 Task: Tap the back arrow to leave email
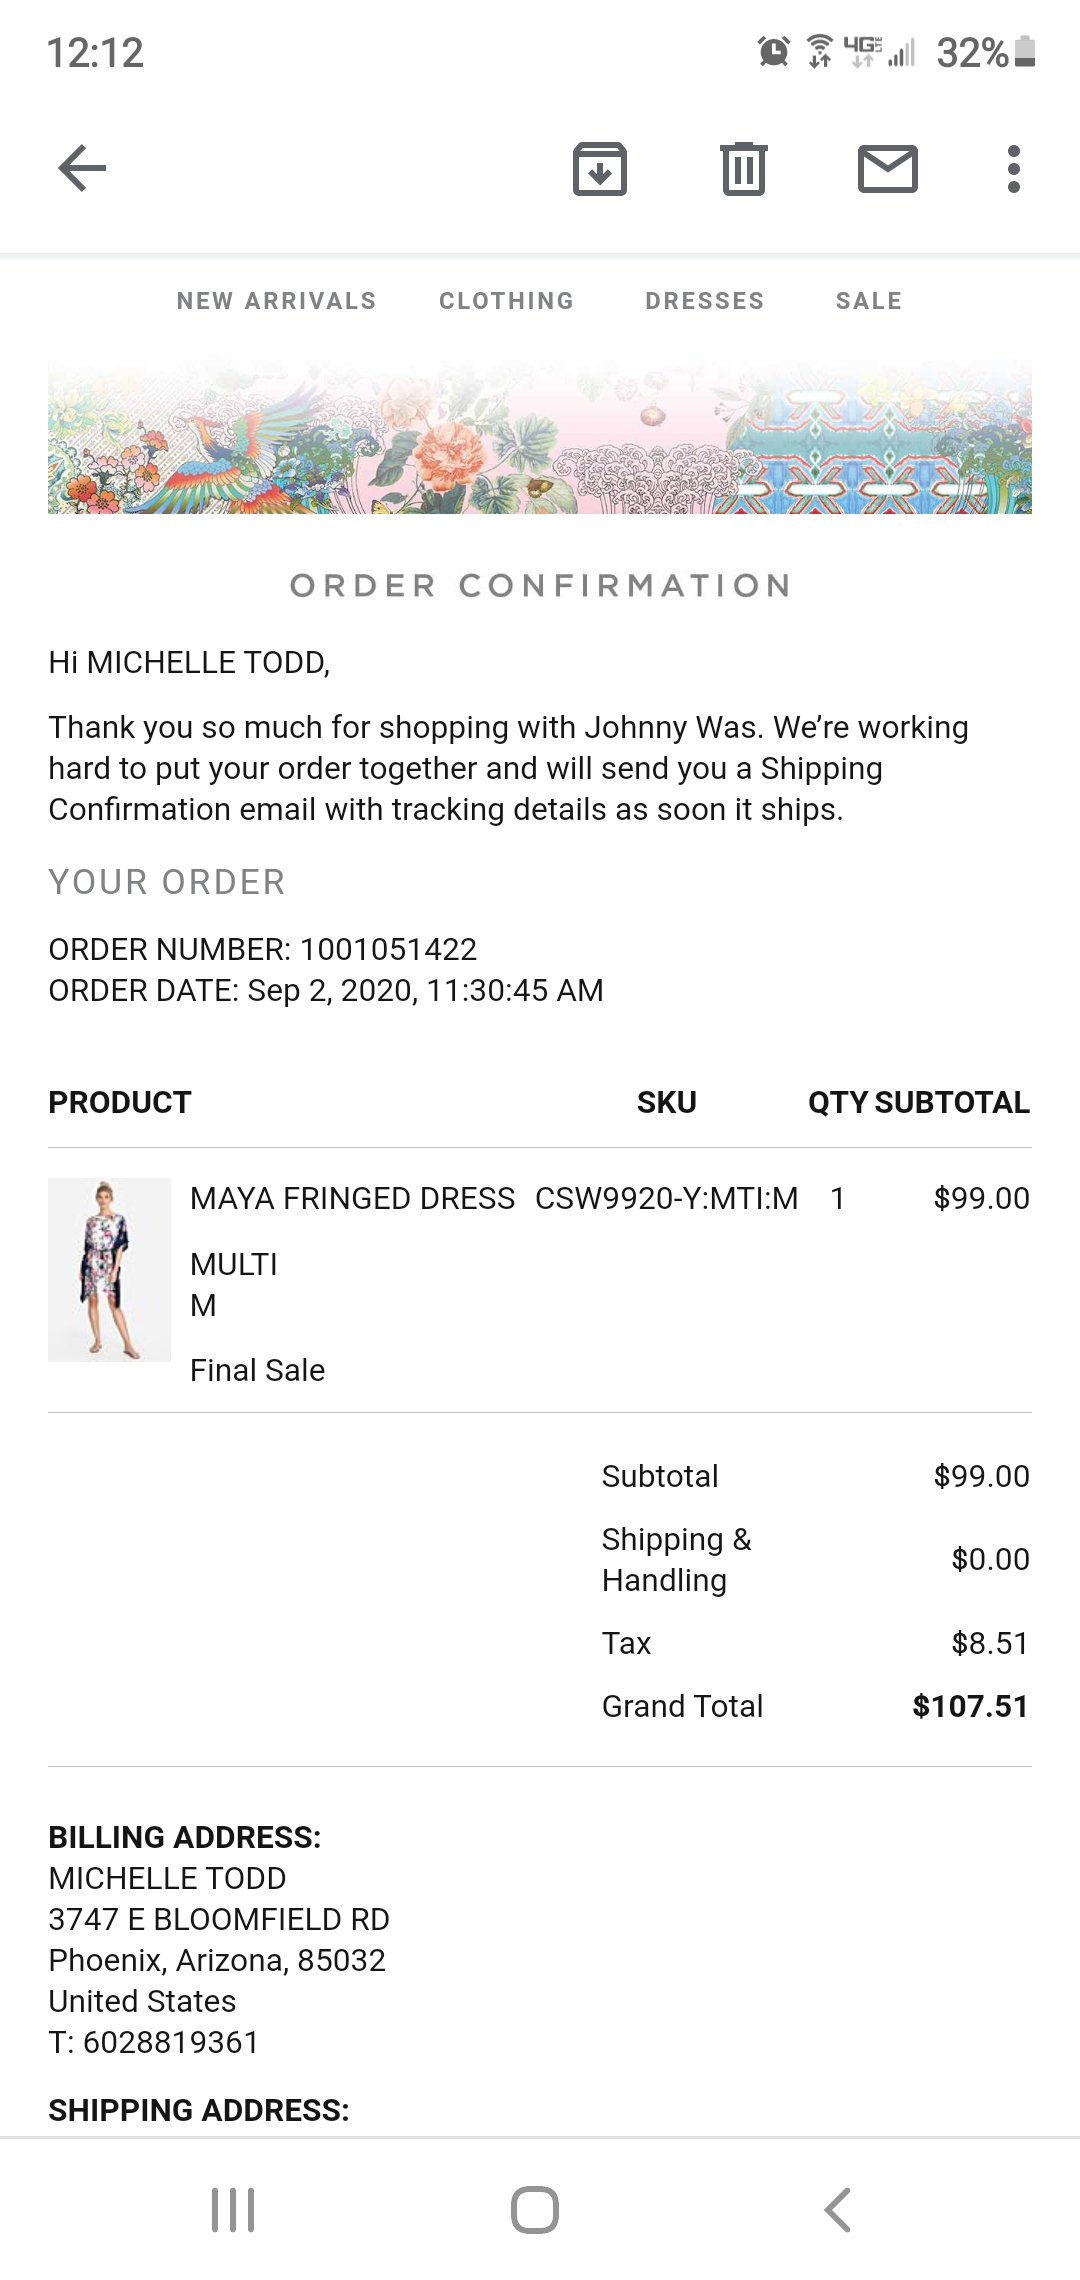point(82,167)
